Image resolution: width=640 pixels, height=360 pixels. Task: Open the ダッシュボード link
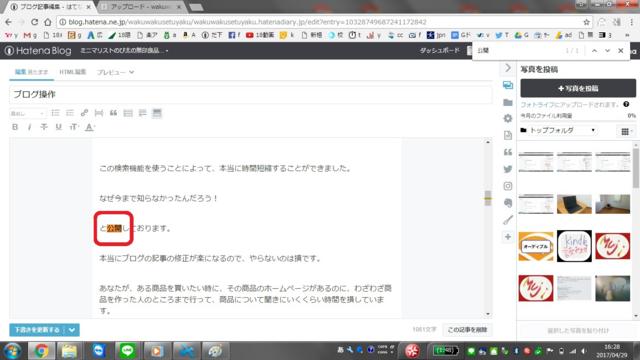(440, 50)
